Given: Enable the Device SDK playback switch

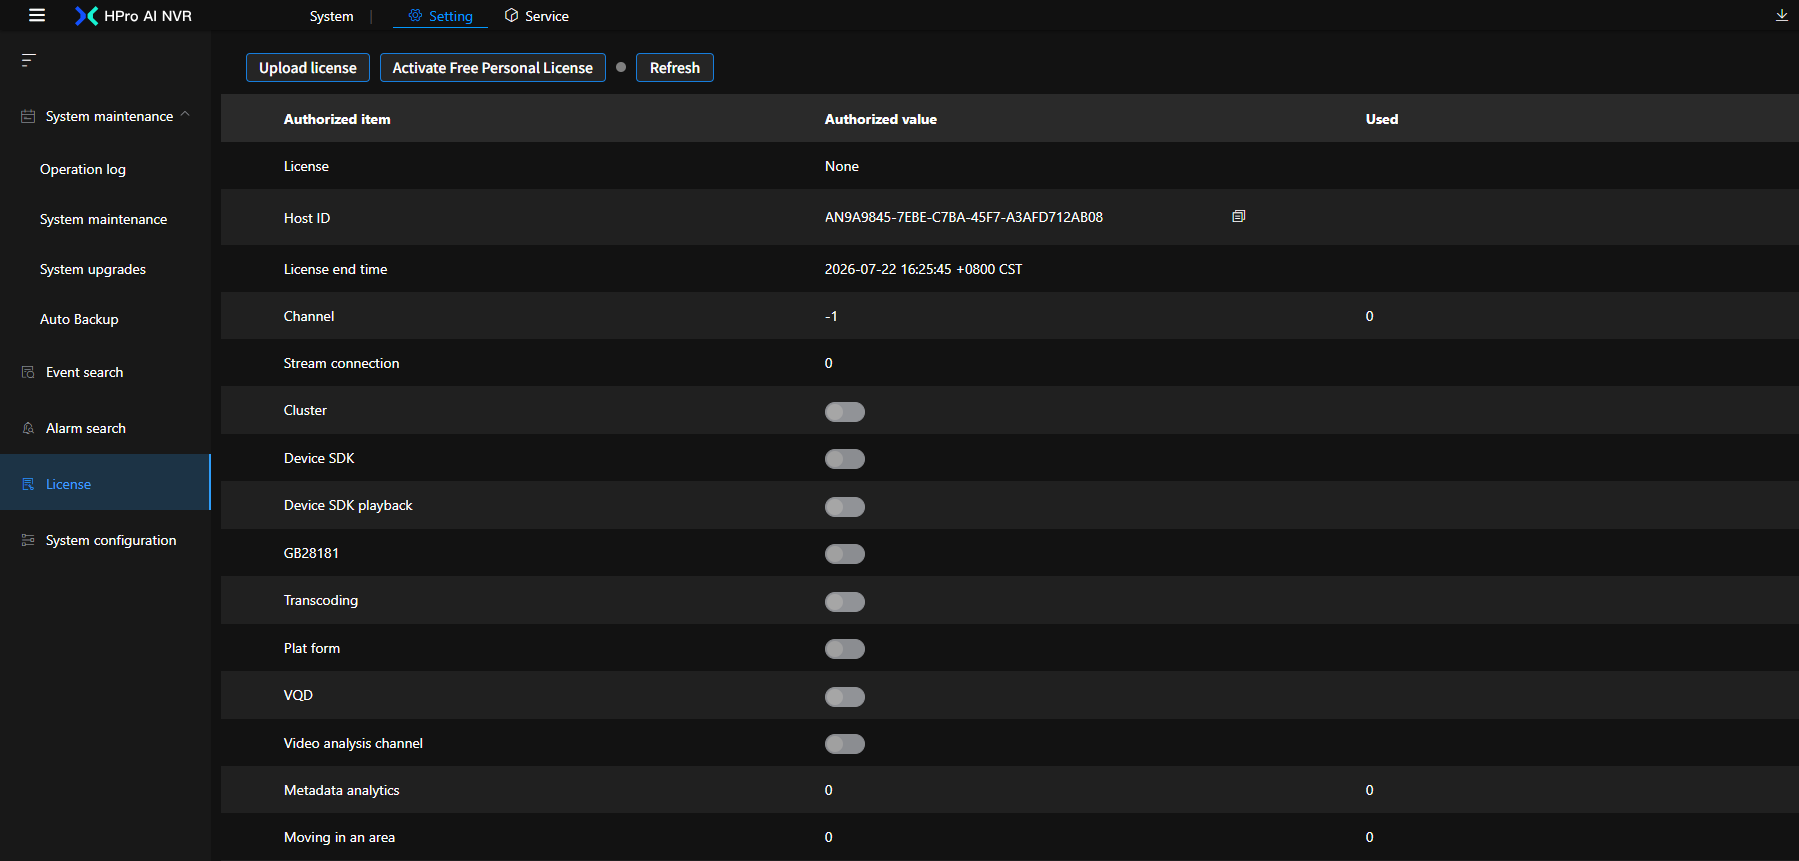Looking at the screenshot, I should [845, 507].
